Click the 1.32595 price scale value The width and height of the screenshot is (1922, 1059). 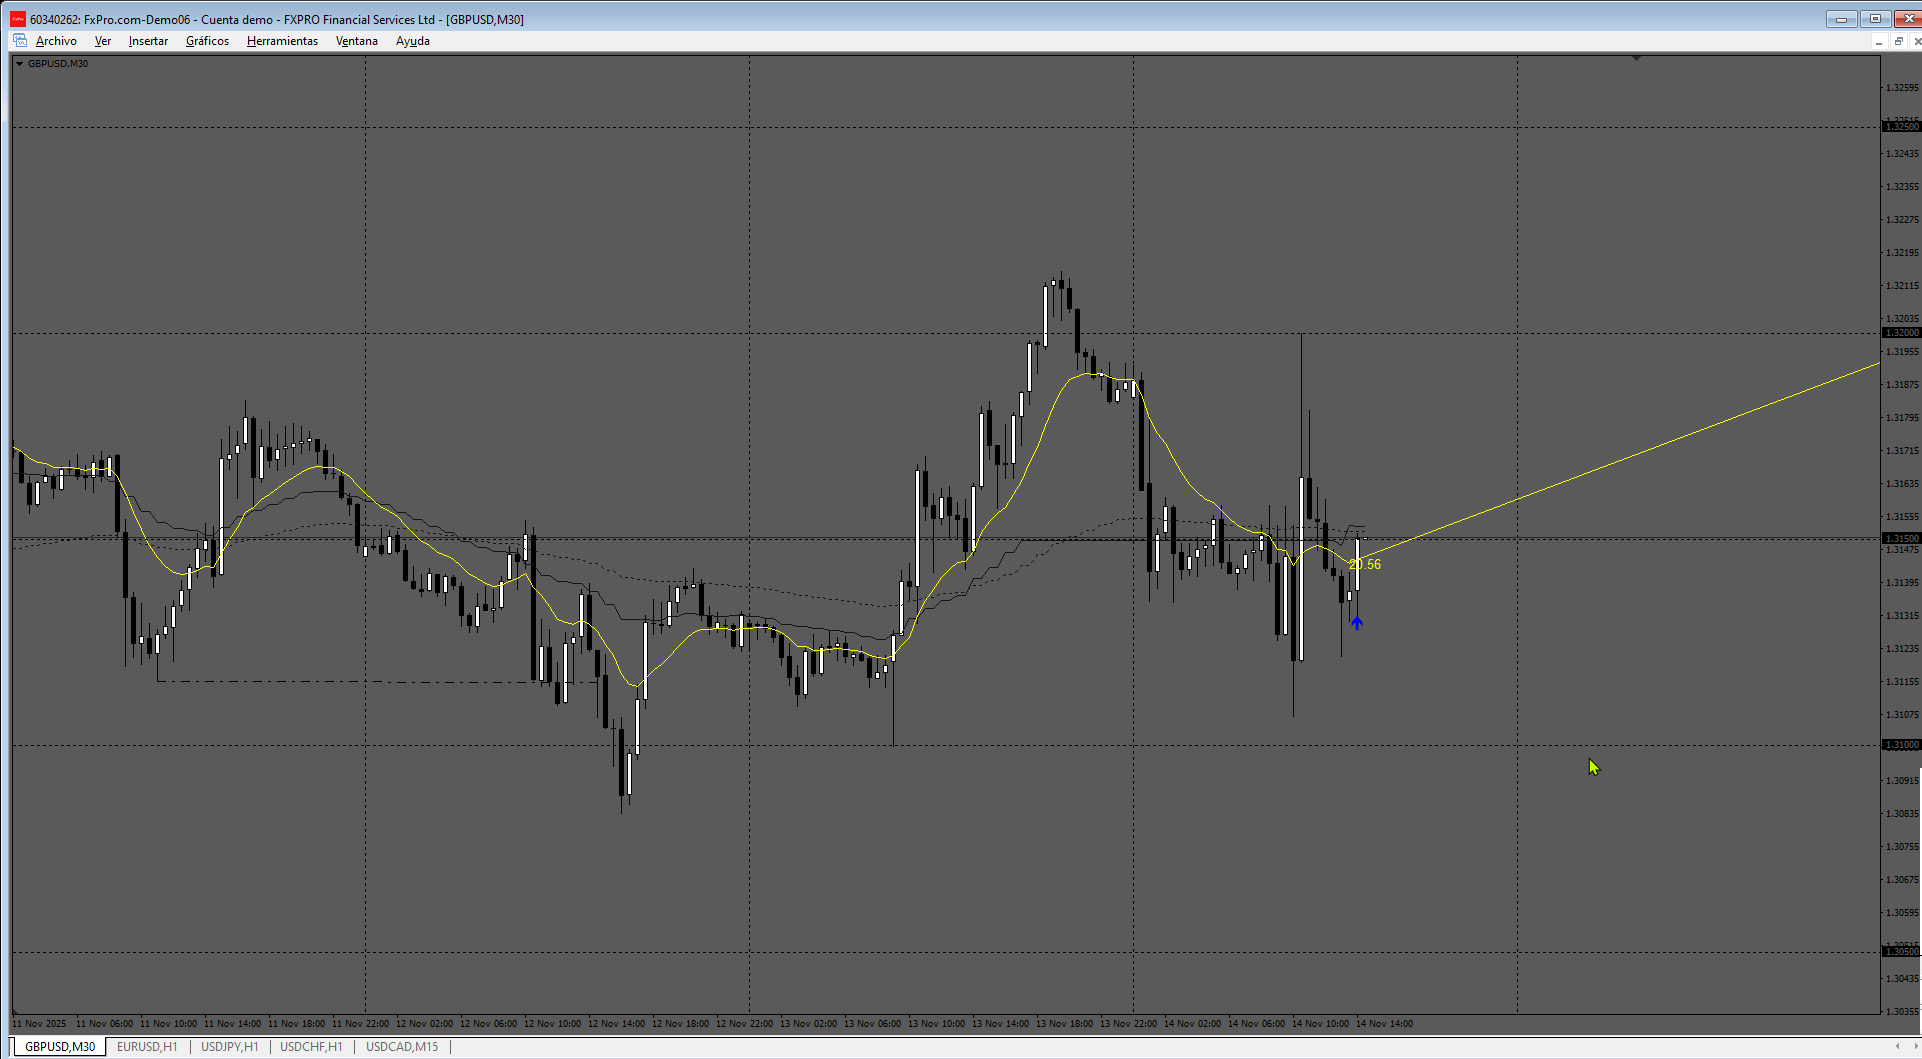pyautogui.click(x=1902, y=88)
